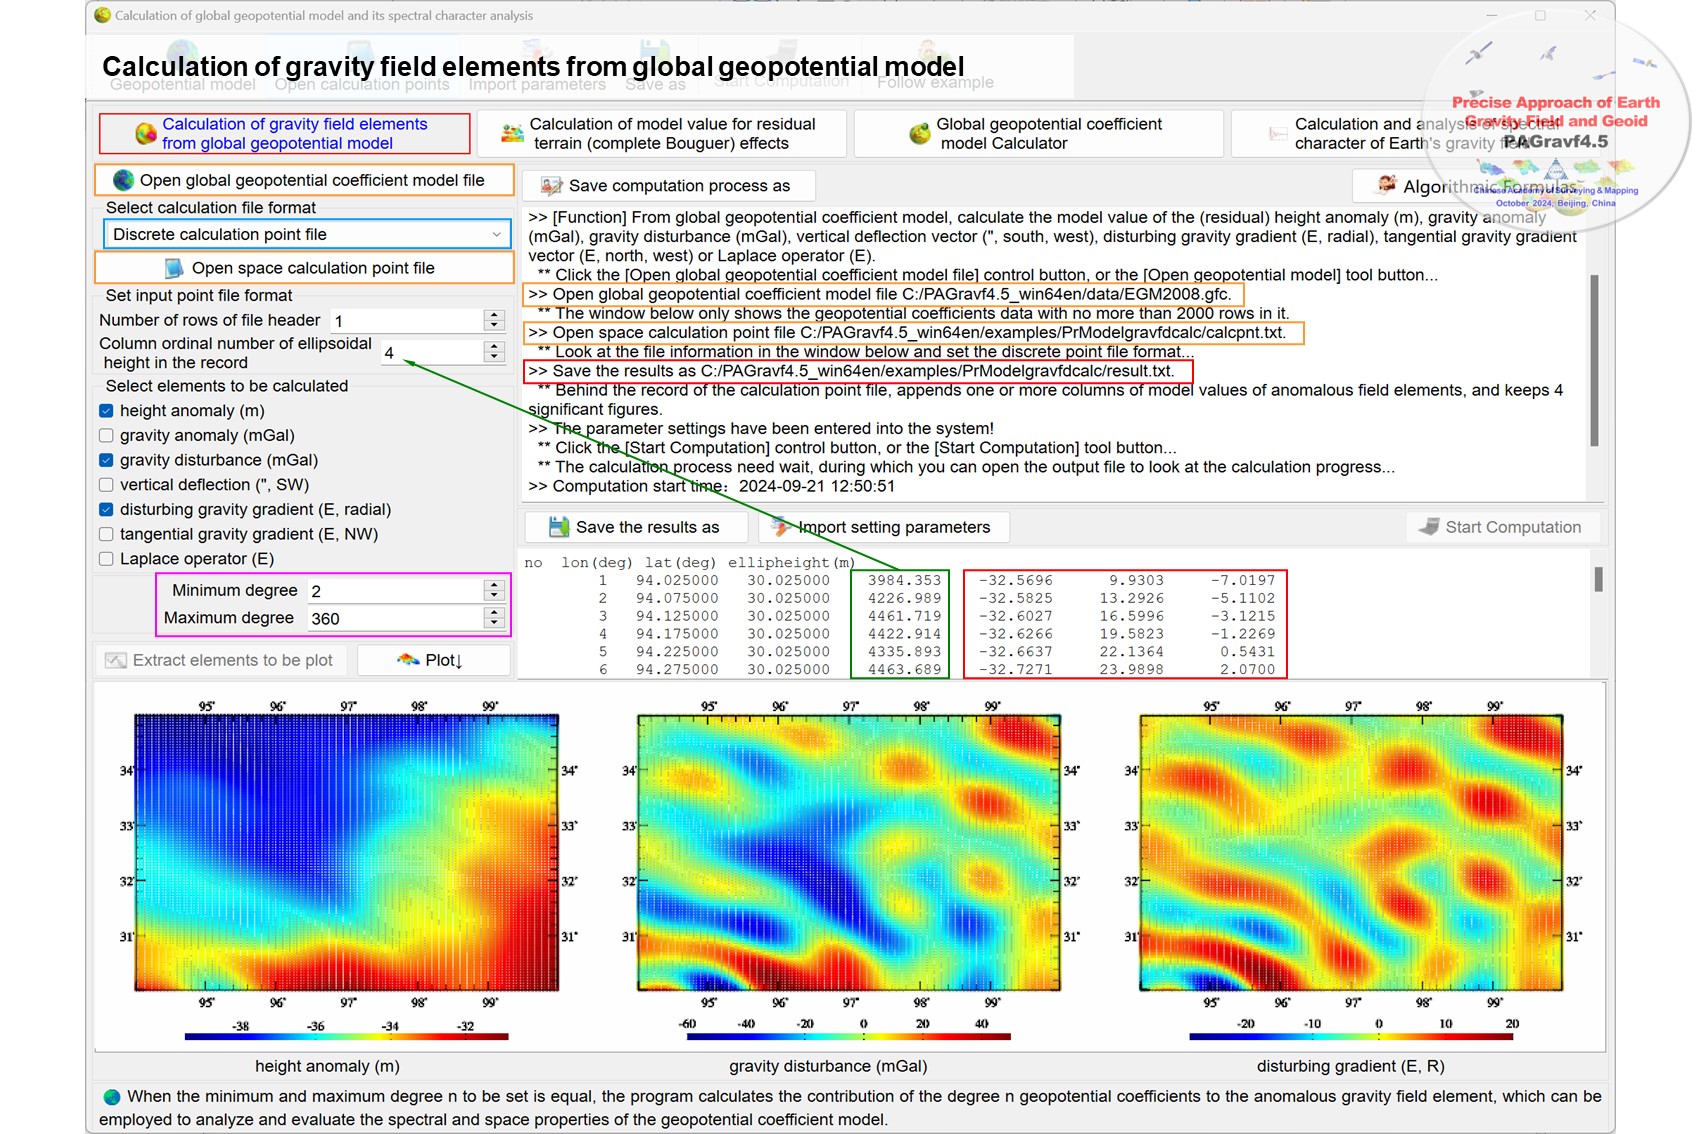Check the Laplace operator (E) option
Image resolution: width=1701 pixels, height=1134 pixels.
(x=106, y=559)
